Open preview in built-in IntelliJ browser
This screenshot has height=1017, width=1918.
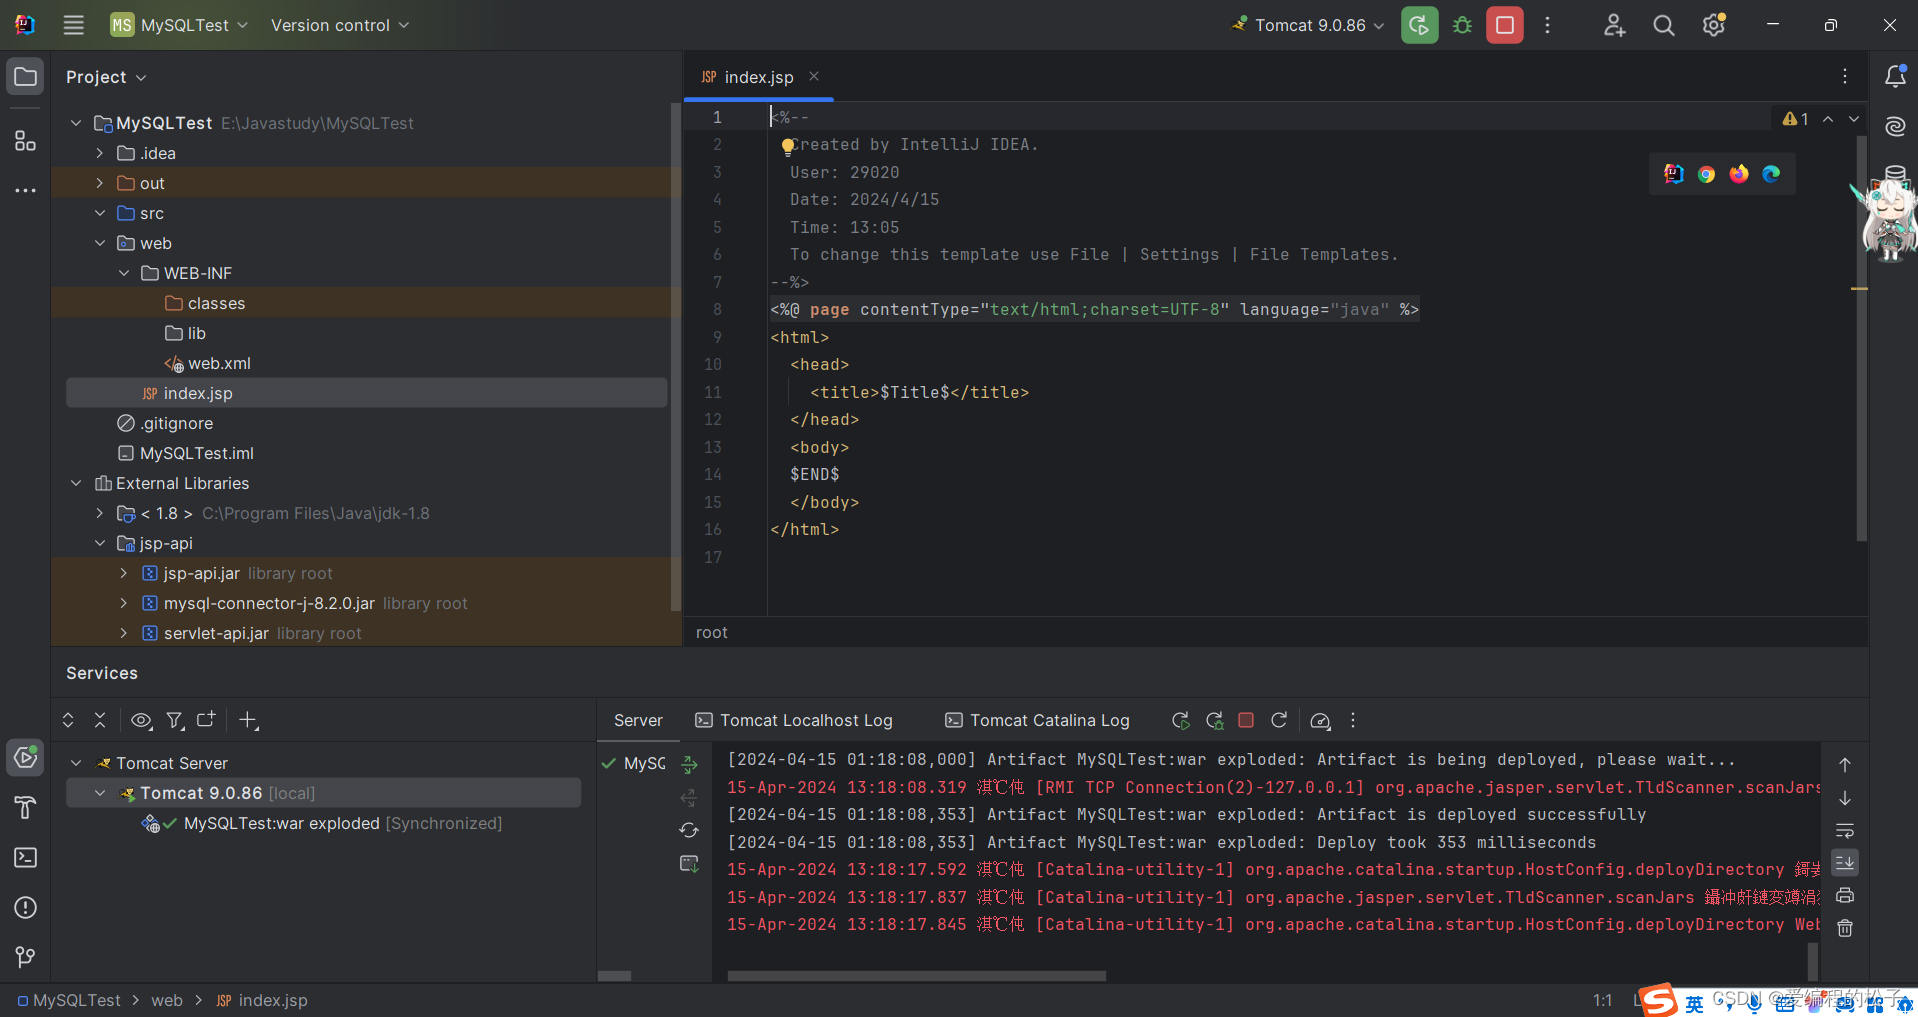[x=1673, y=174]
